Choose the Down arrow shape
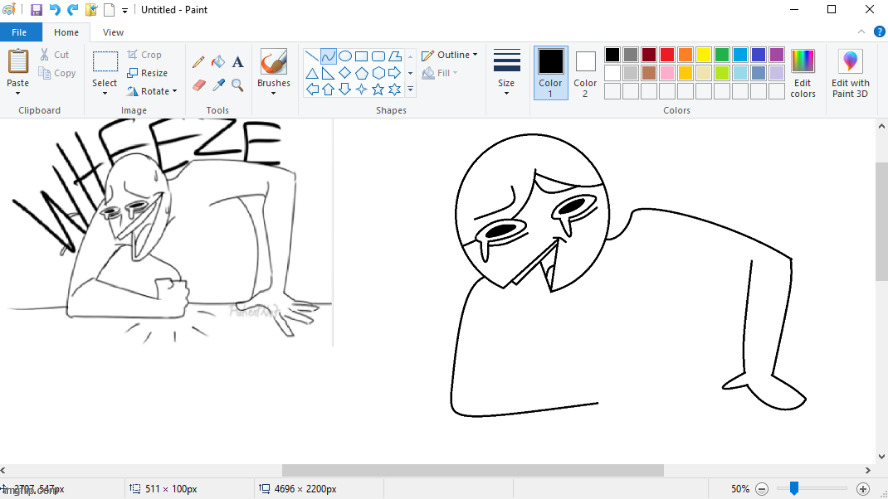The image size is (888, 499). tap(345, 89)
